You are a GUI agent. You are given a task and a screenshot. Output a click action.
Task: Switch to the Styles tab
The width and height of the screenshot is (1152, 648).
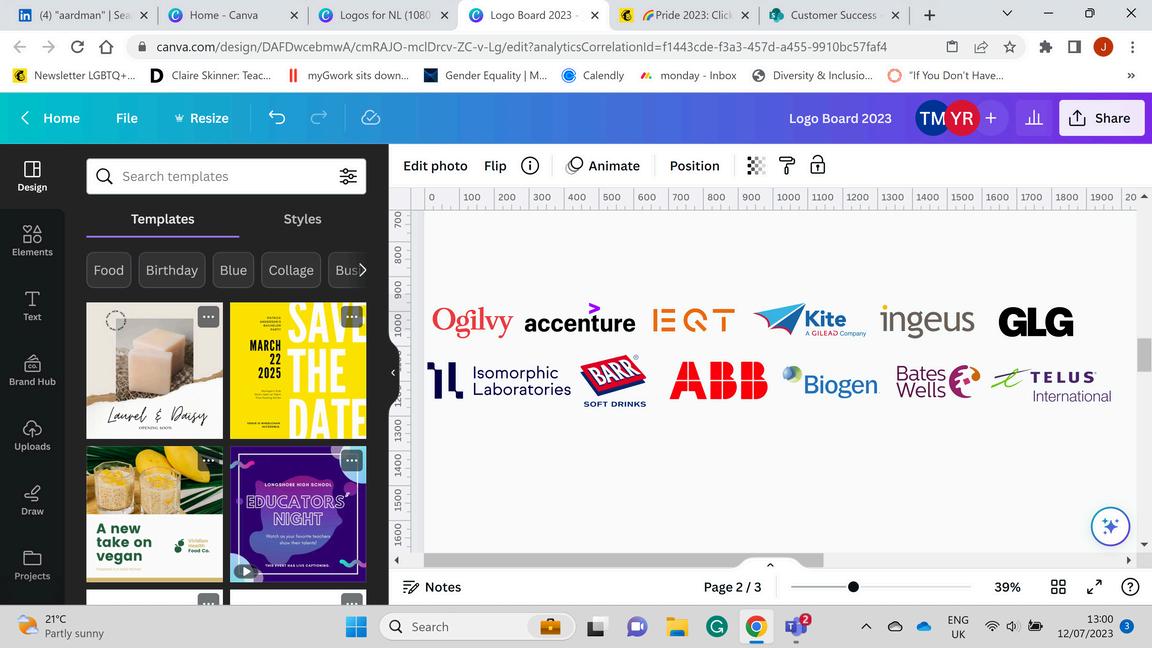tap(302, 219)
